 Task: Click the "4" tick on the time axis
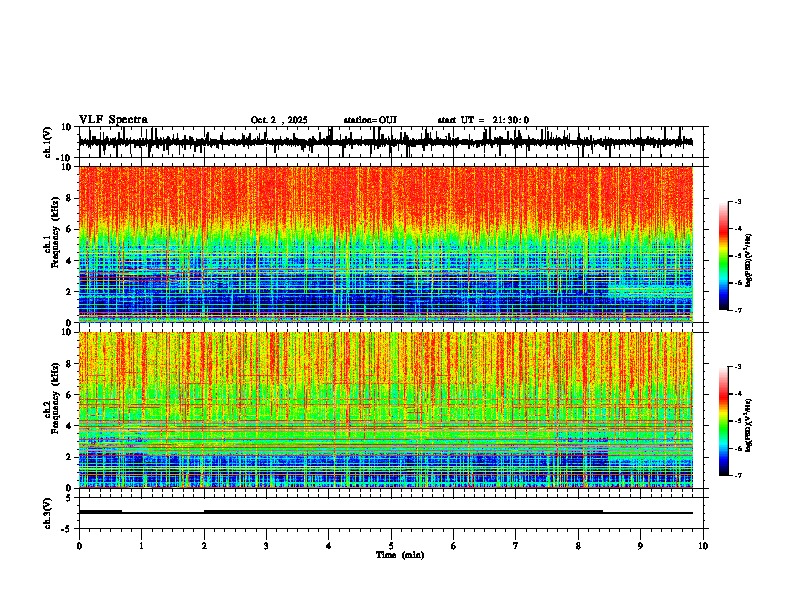coord(328,546)
